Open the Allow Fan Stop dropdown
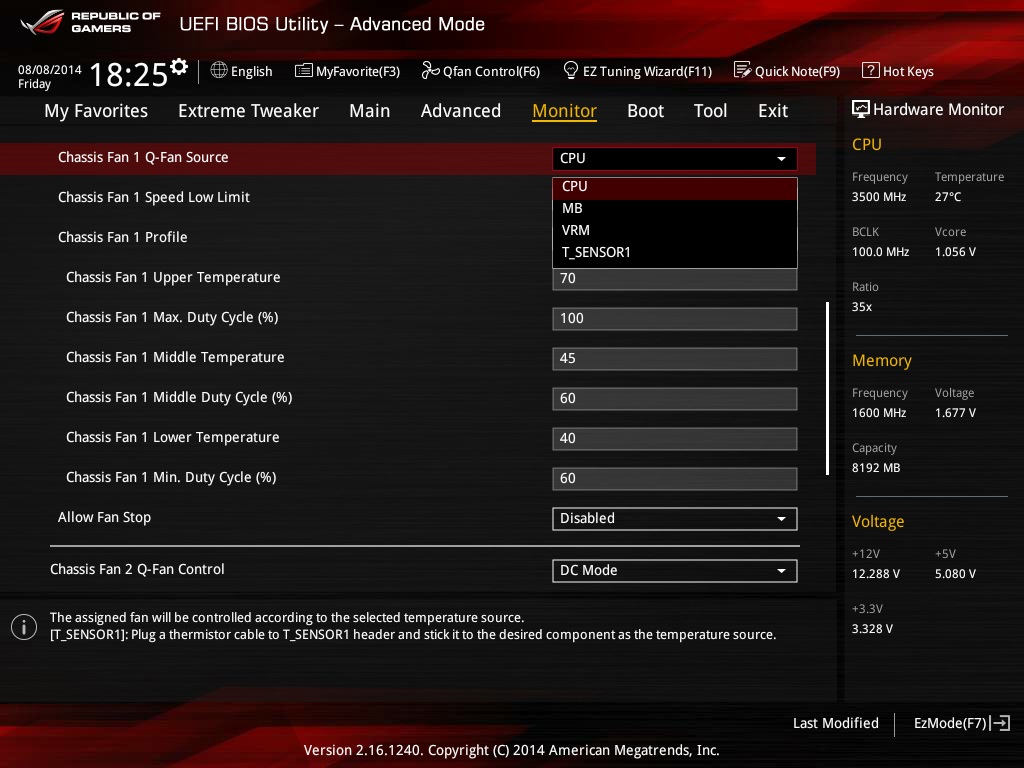The image size is (1024, 768). pos(675,519)
